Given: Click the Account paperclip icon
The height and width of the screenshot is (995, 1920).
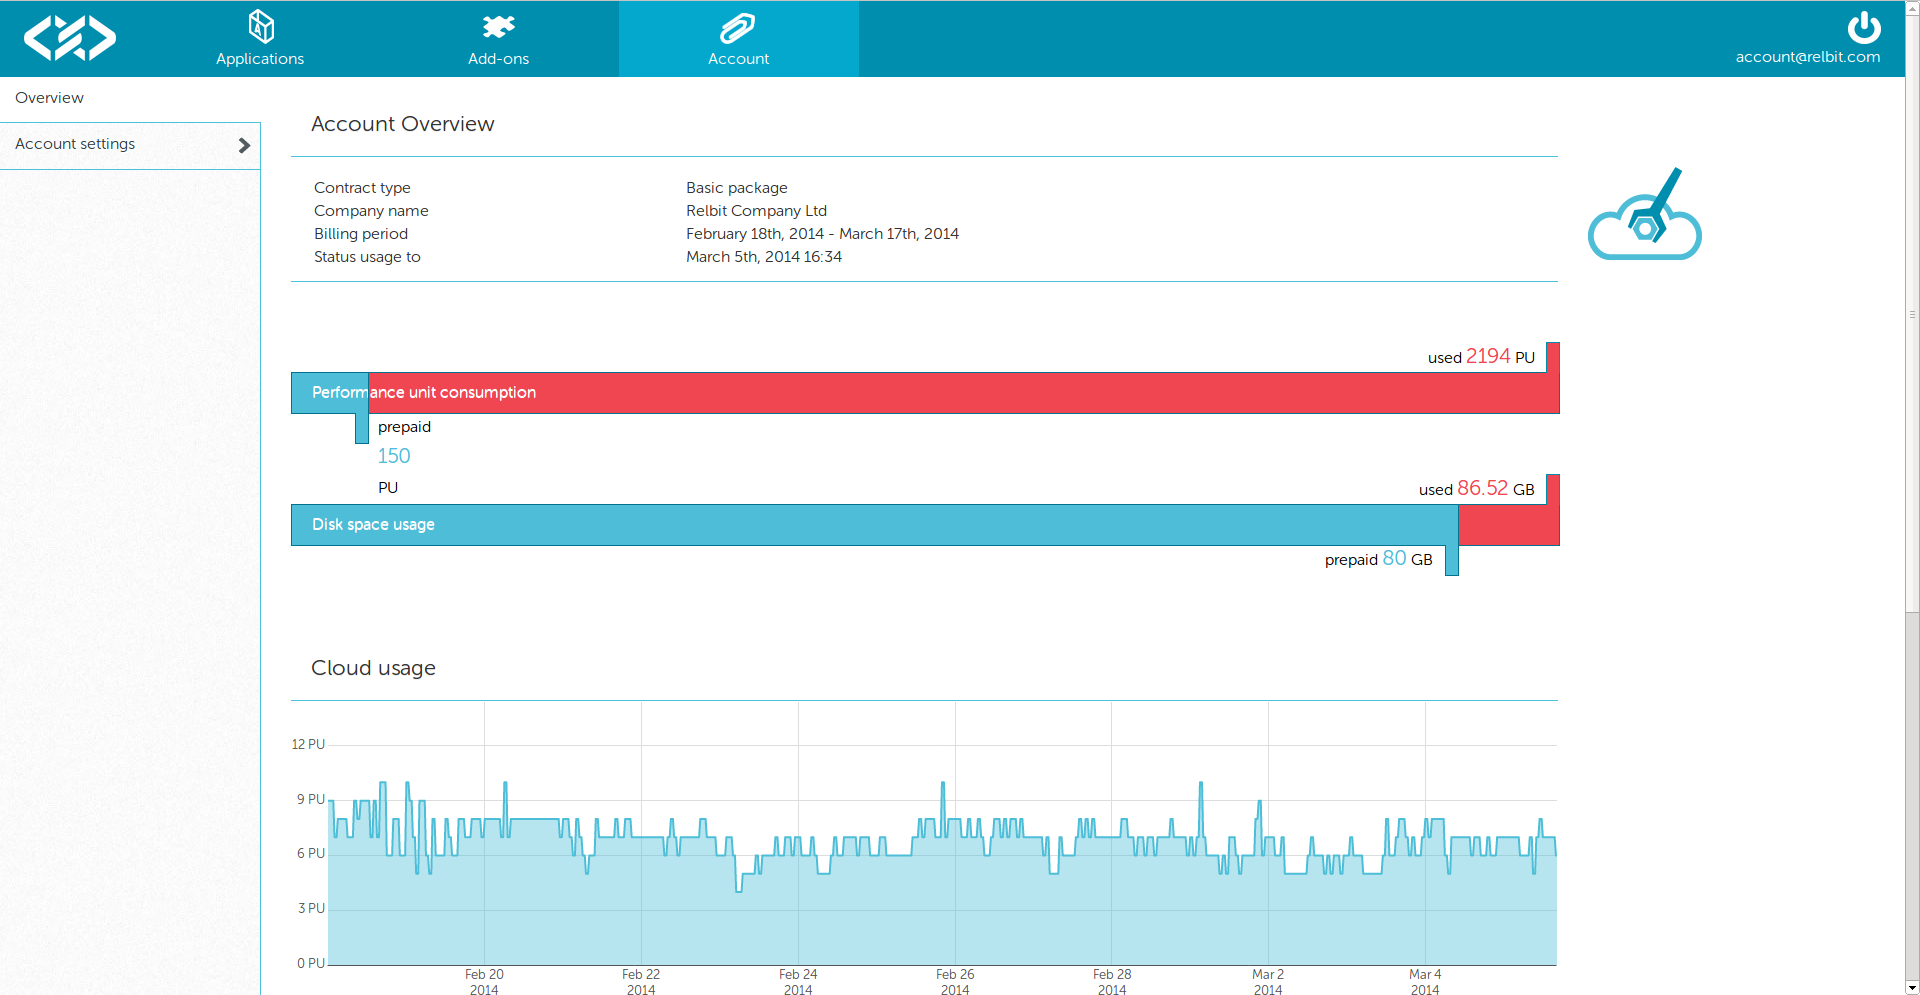Looking at the screenshot, I should [x=738, y=27].
